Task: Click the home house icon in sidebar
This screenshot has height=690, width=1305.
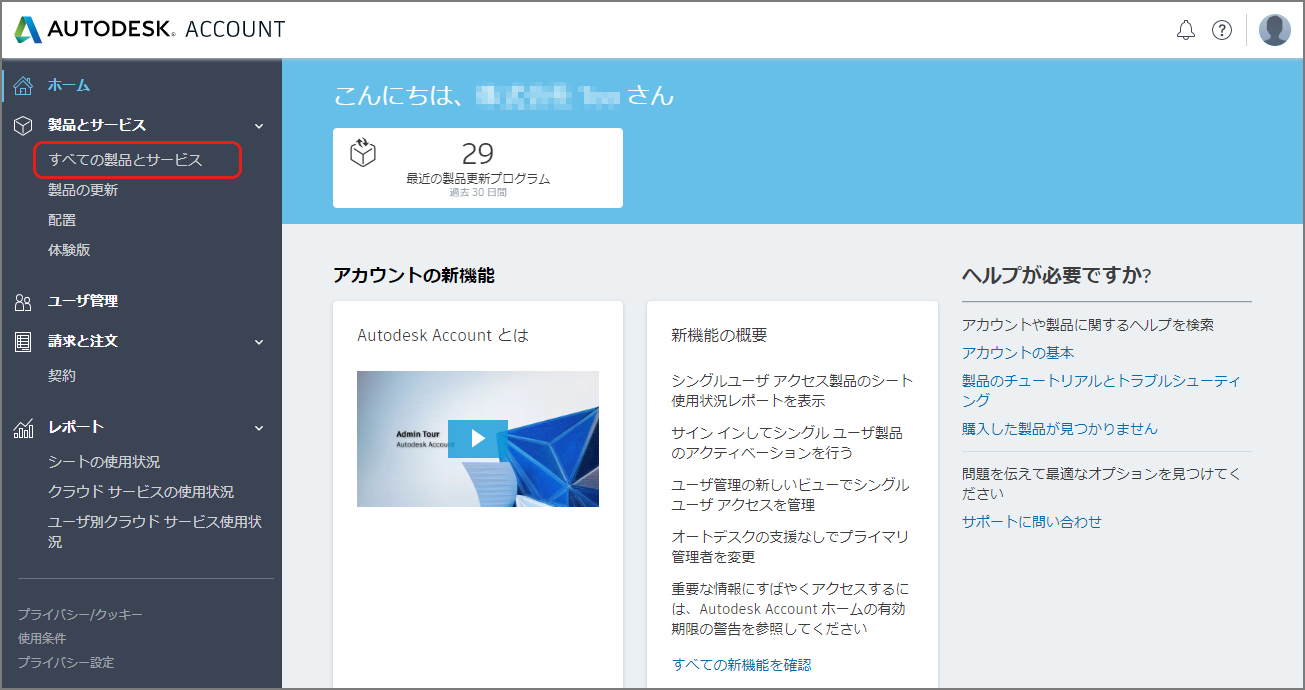Action: [24, 85]
